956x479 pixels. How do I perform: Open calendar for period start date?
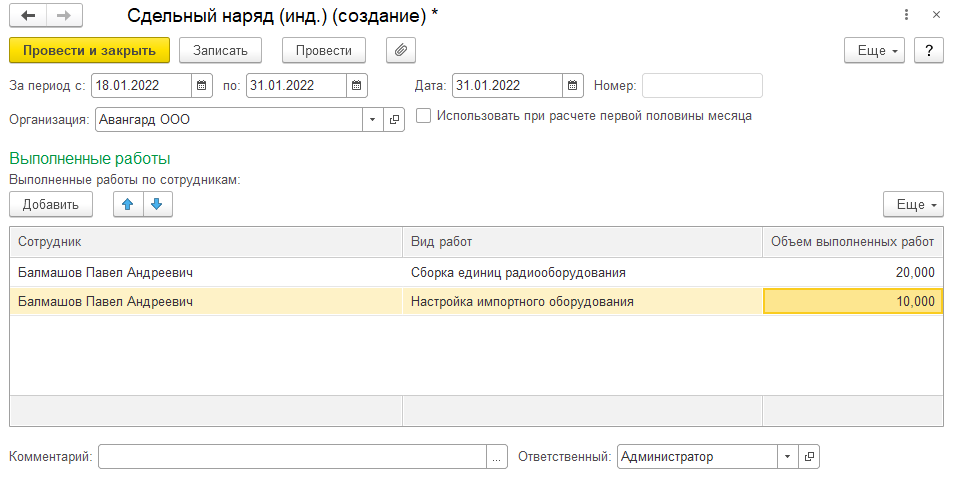(x=202, y=86)
